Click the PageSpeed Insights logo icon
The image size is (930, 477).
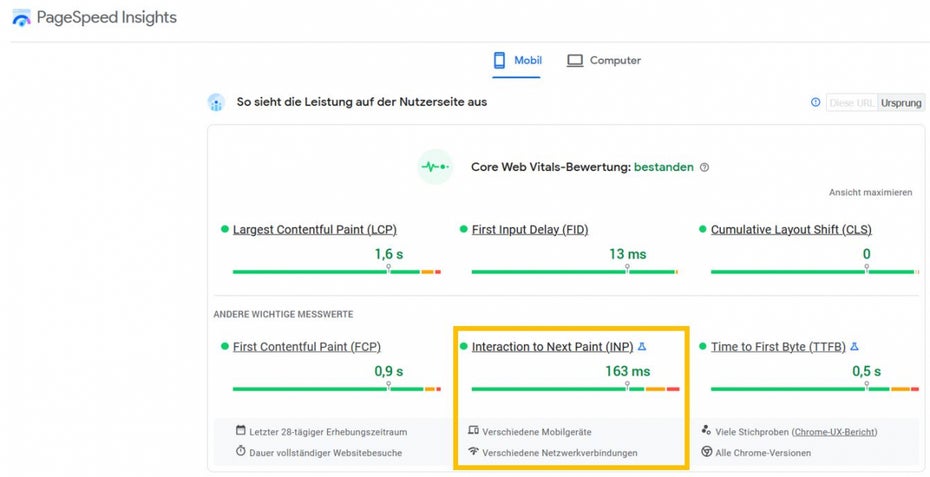[x=21, y=18]
